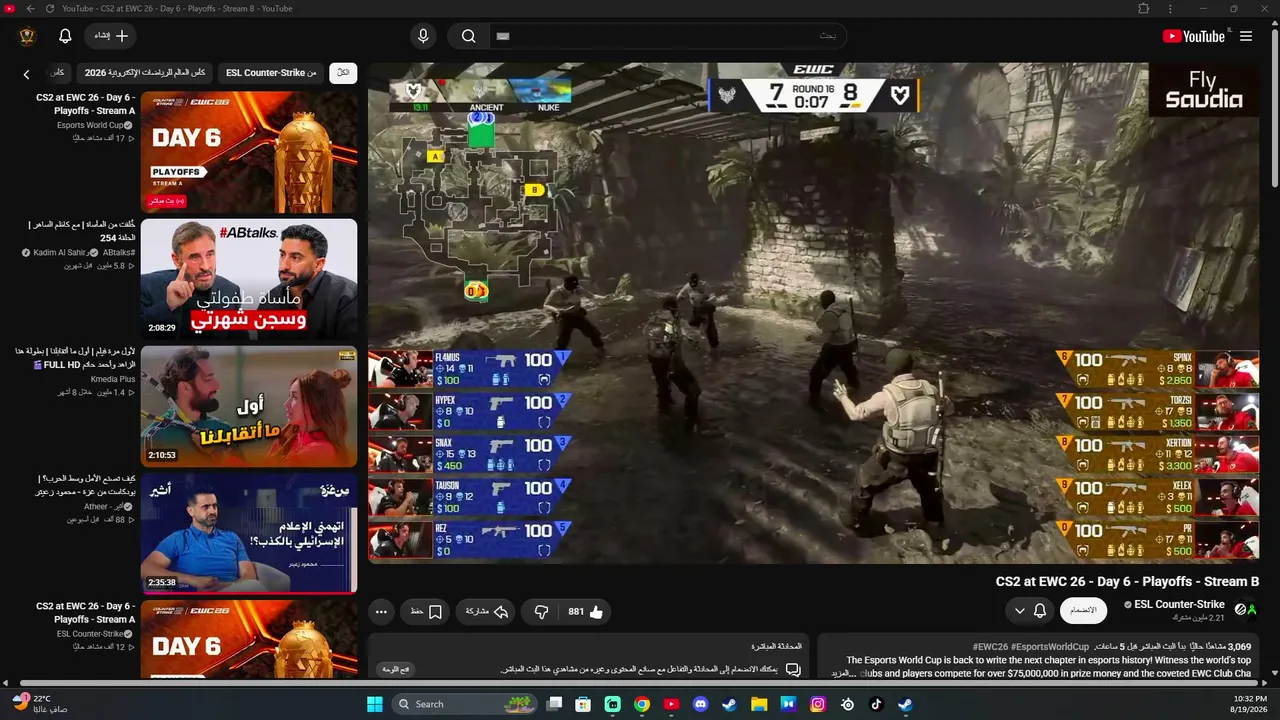Open the Atheer interview video thumbnail
This screenshot has width=1280, height=720.
click(x=249, y=533)
